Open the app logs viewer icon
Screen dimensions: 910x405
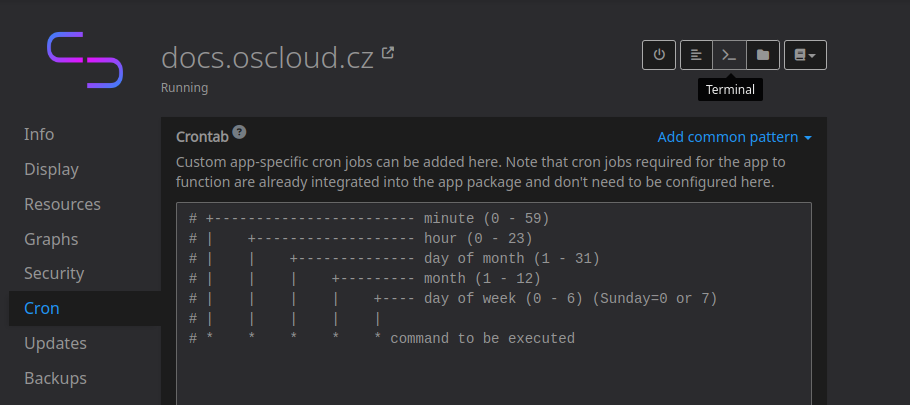[x=696, y=55]
